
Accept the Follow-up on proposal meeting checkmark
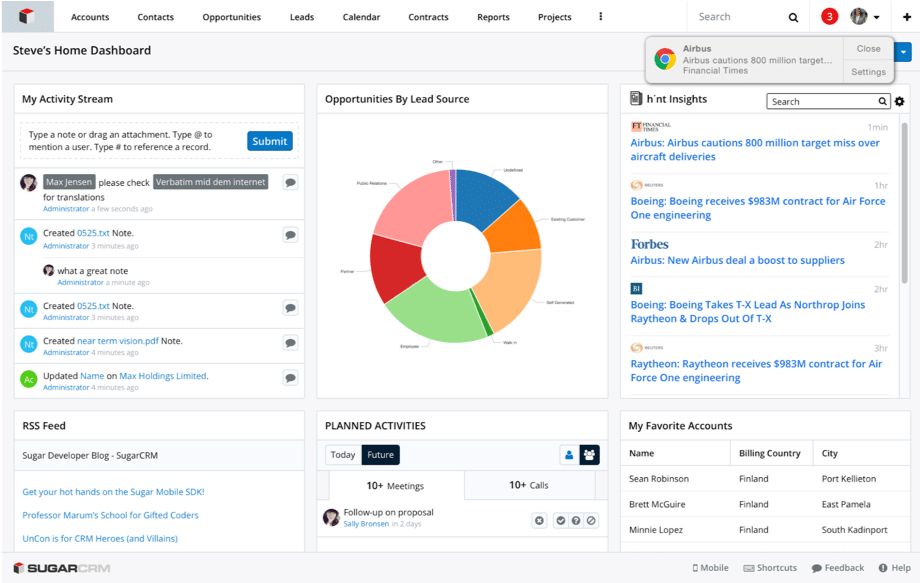coord(561,520)
